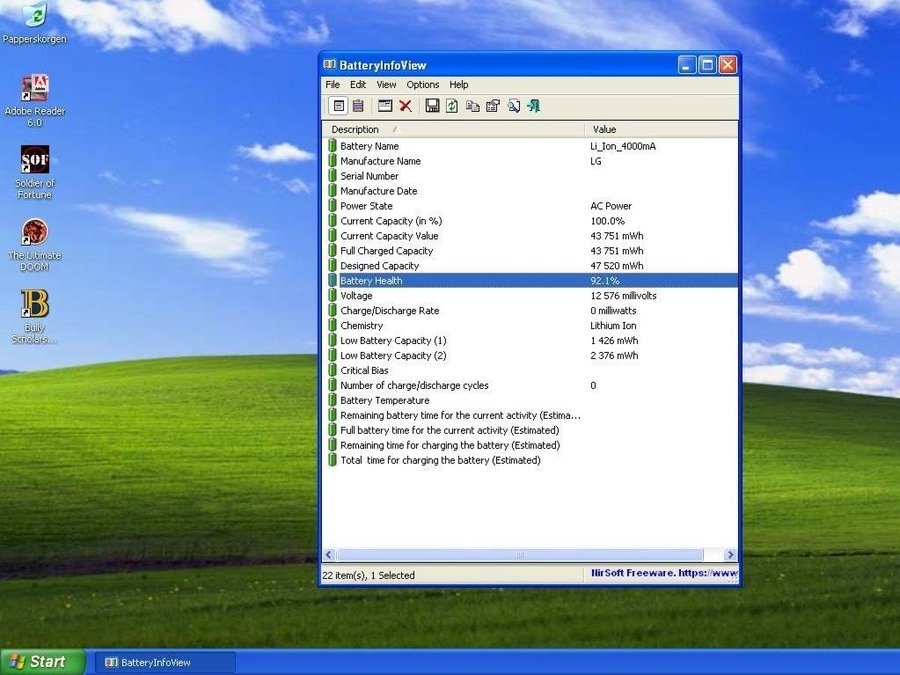Image resolution: width=900 pixels, height=675 pixels.
Task: Click the battery icon beside Voltage
Action: (x=332, y=296)
